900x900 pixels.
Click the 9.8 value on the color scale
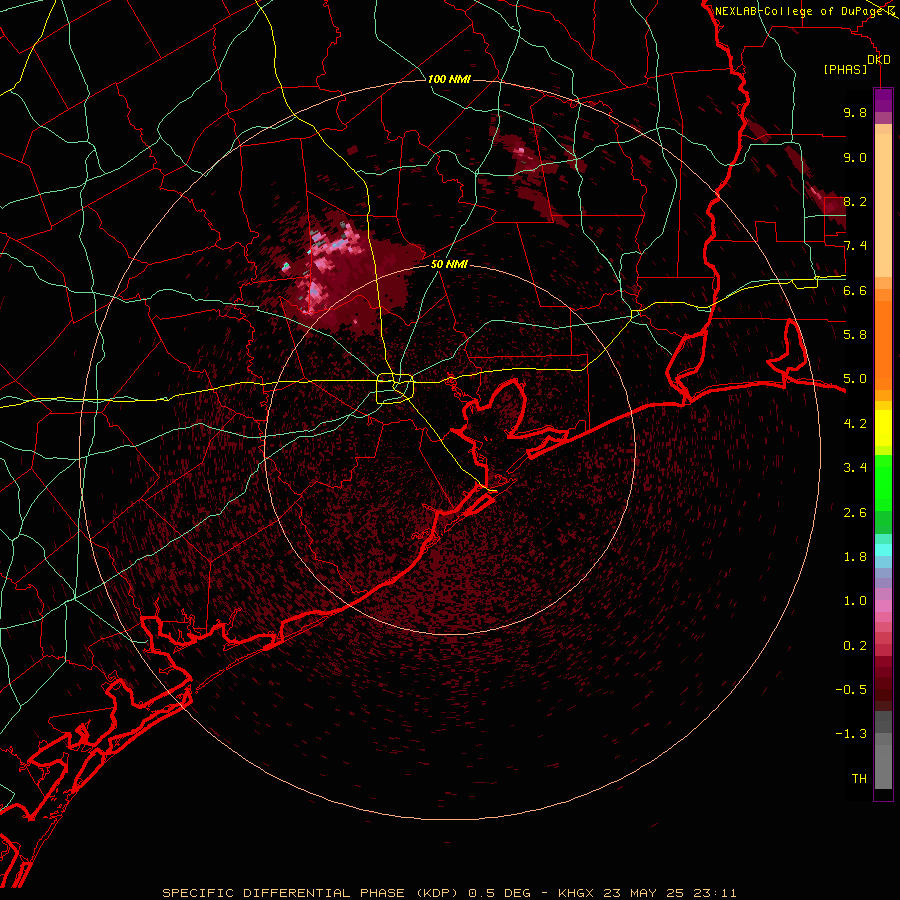[x=855, y=112]
